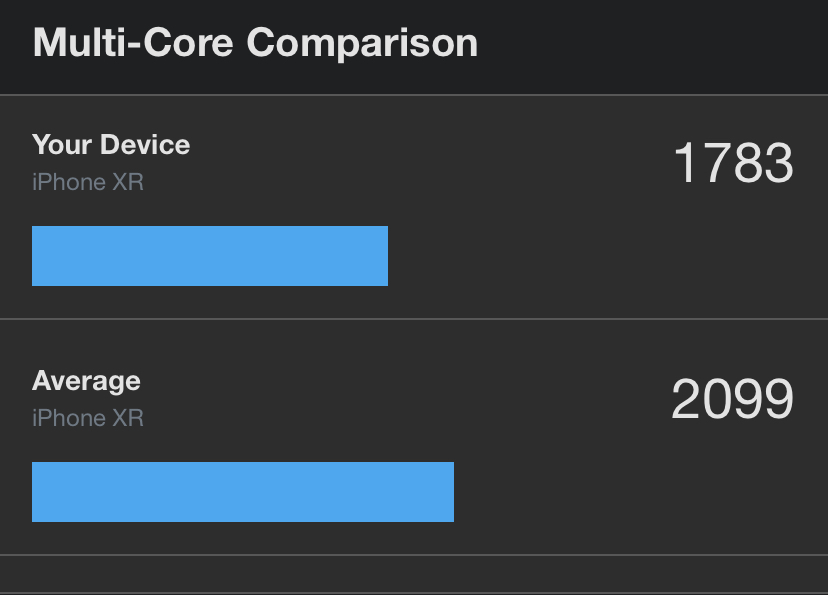Click empty space right of Average bar

[x=640, y=492]
